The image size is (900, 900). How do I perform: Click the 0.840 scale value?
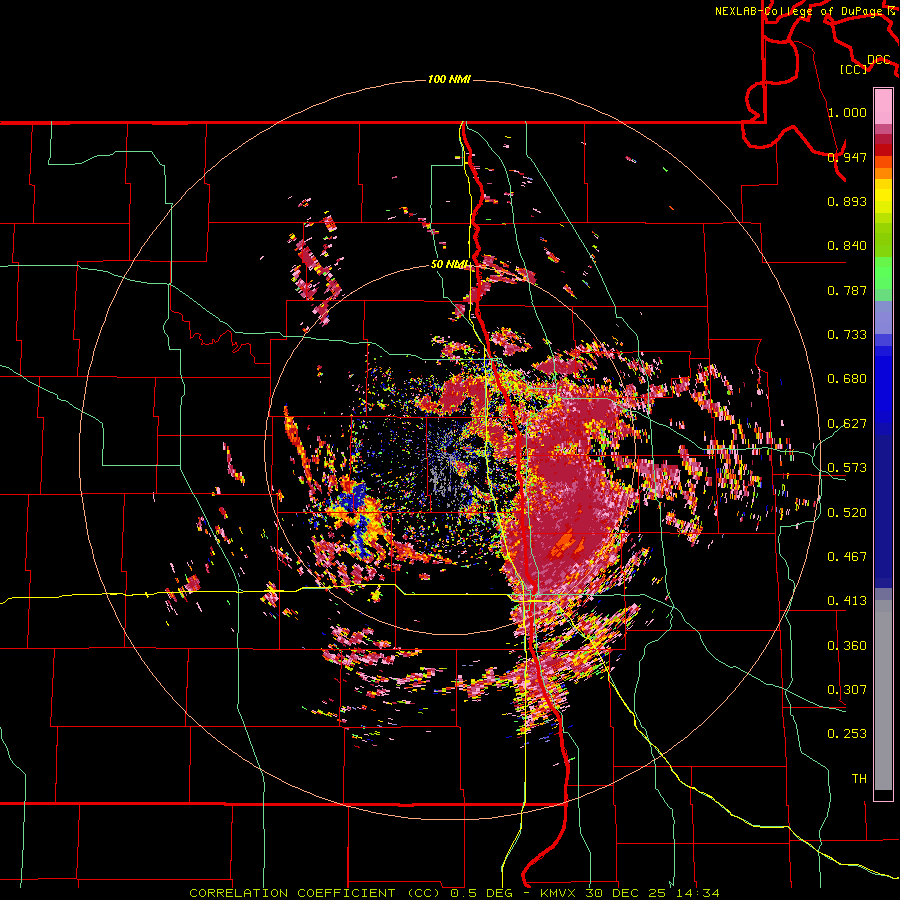(x=847, y=246)
